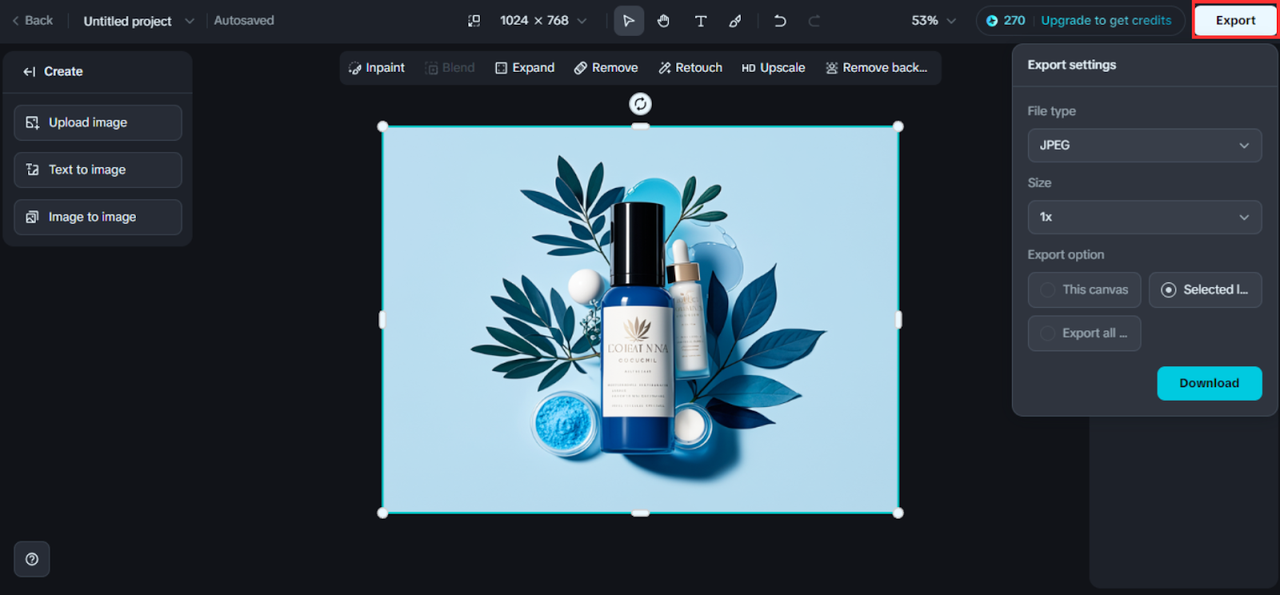Click the Download button
Viewport: 1280px width, 595px height.
coord(1209,383)
